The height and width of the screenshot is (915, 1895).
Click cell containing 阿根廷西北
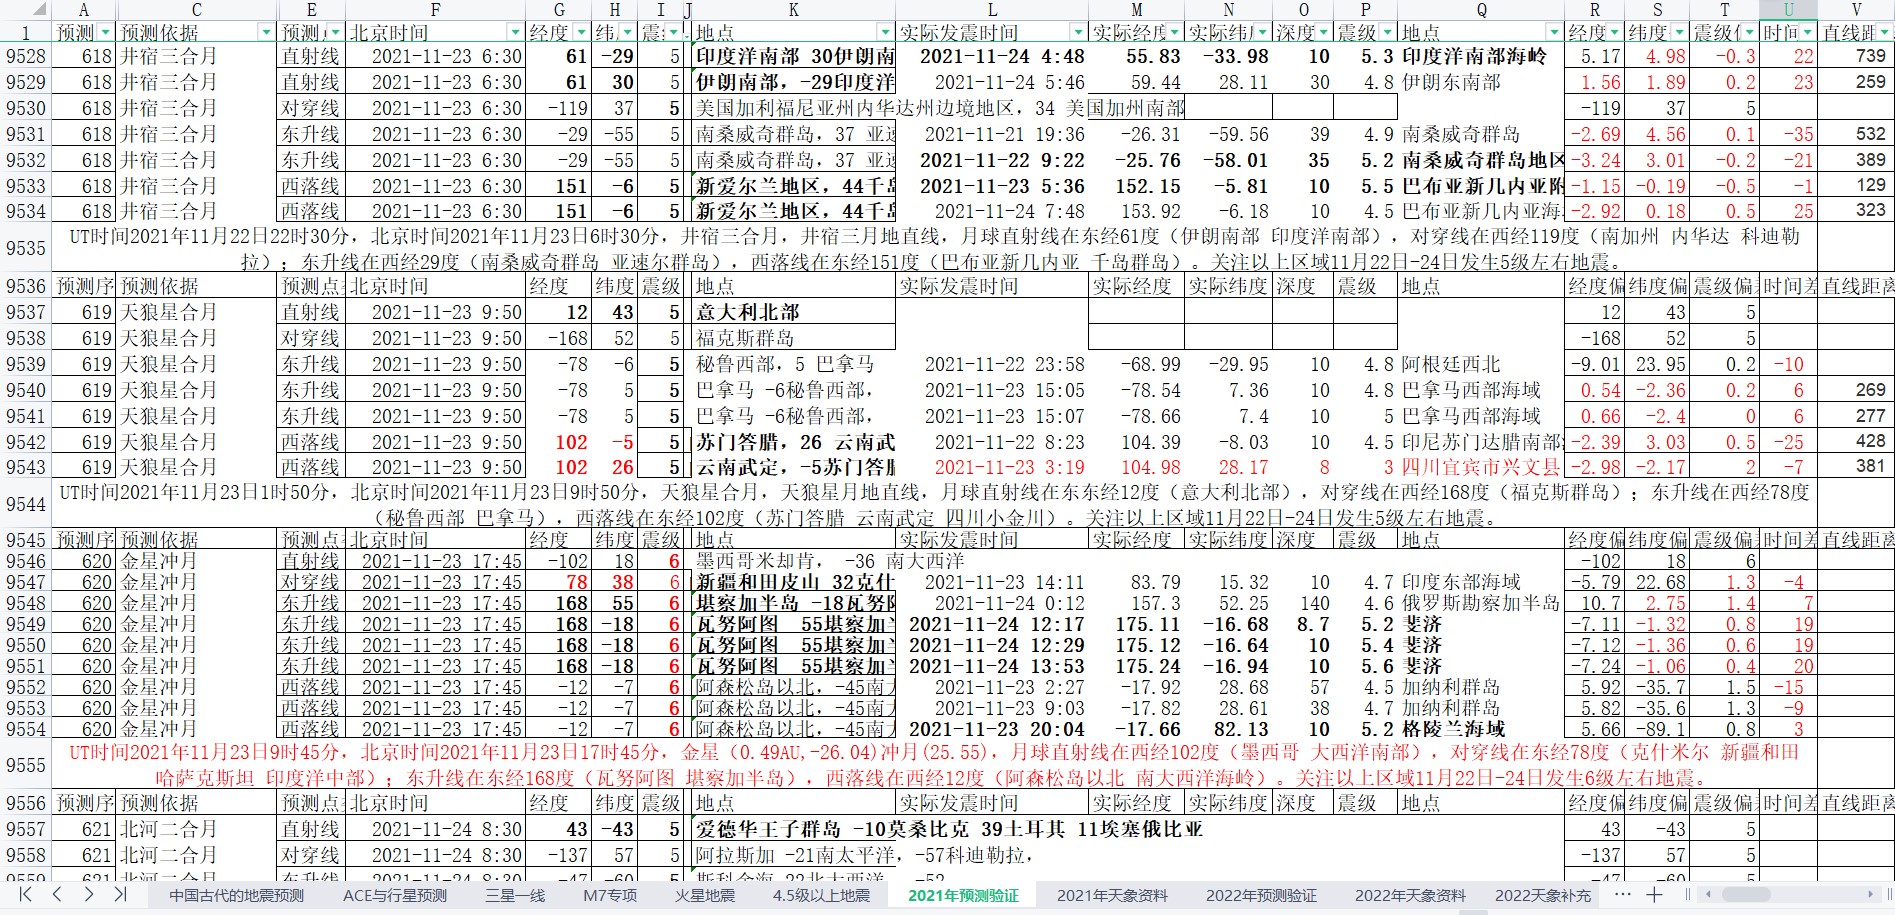pos(1481,364)
